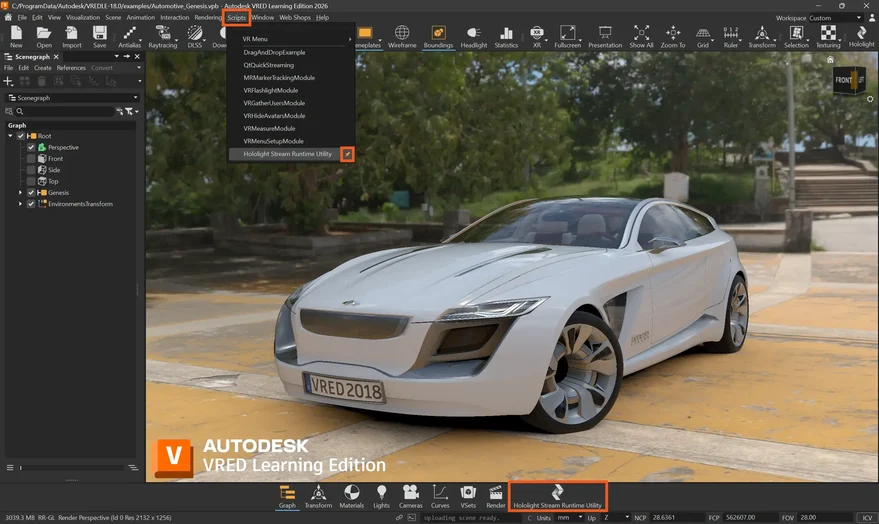Viewport: 879px width, 524px height.
Task: Expand the Genesis tree node
Action: tap(20, 192)
